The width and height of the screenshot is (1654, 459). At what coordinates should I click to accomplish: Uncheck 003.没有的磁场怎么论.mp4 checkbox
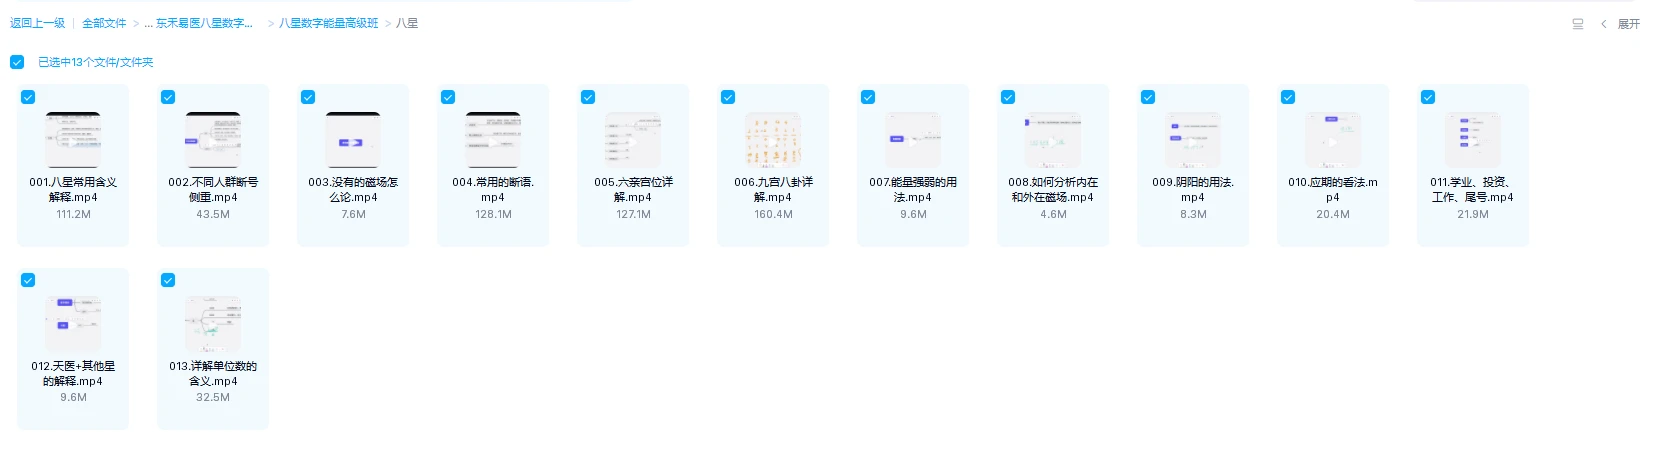[x=308, y=97]
